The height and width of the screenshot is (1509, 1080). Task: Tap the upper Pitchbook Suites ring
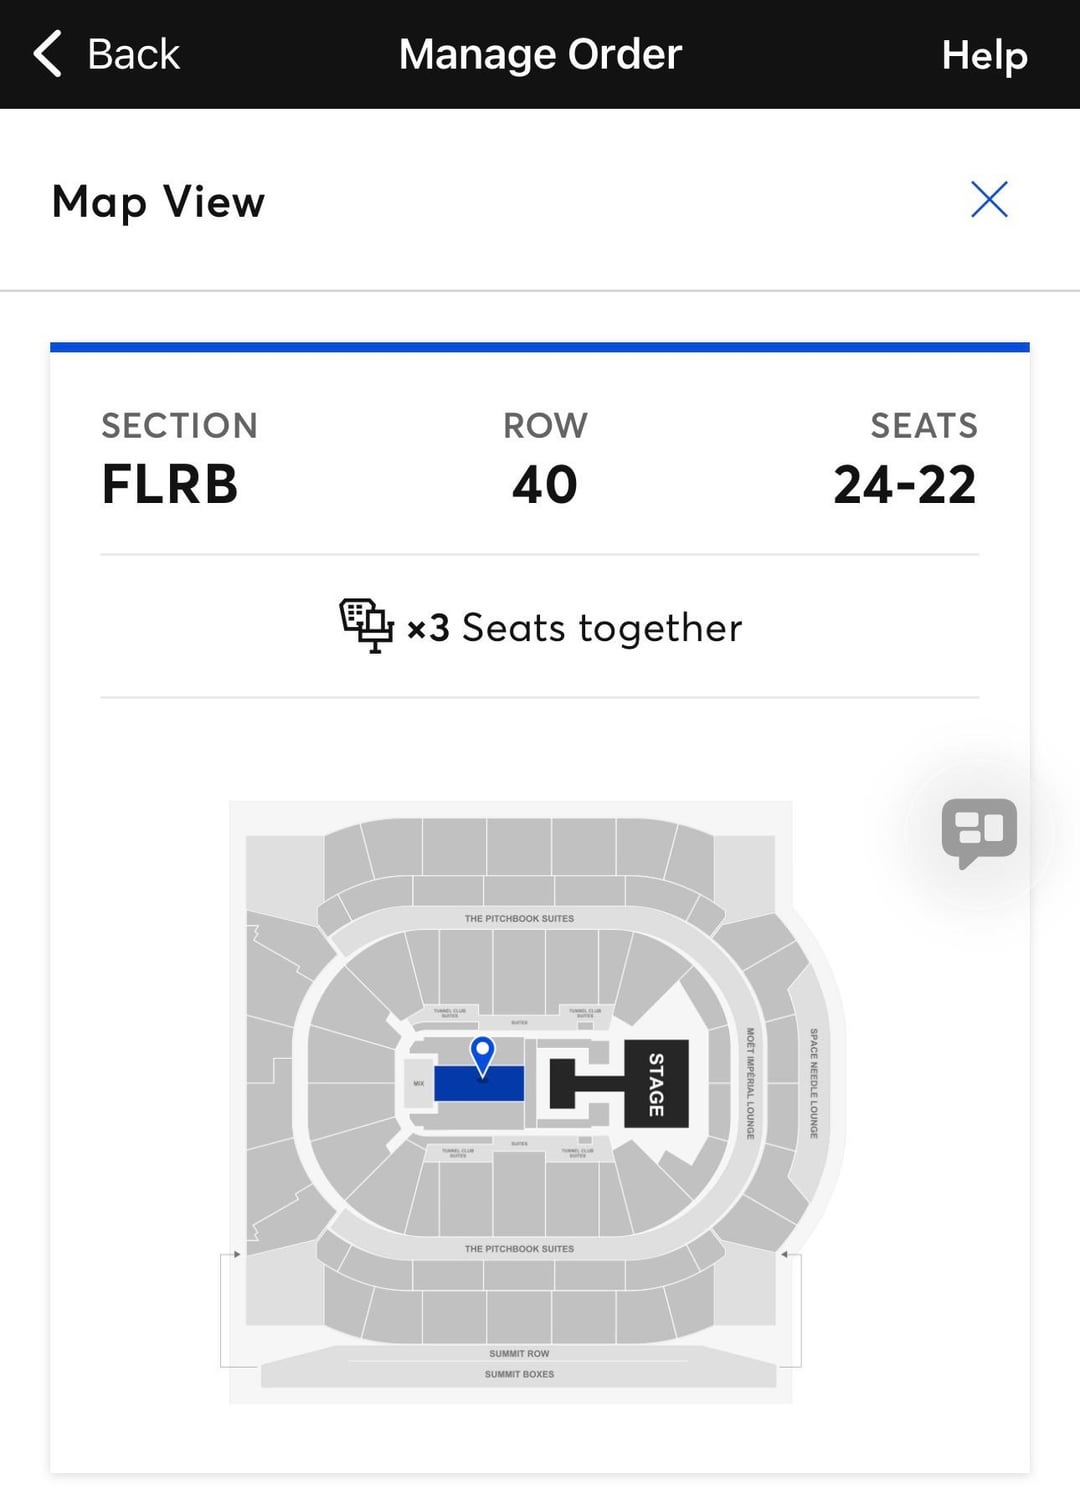(519, 918)
